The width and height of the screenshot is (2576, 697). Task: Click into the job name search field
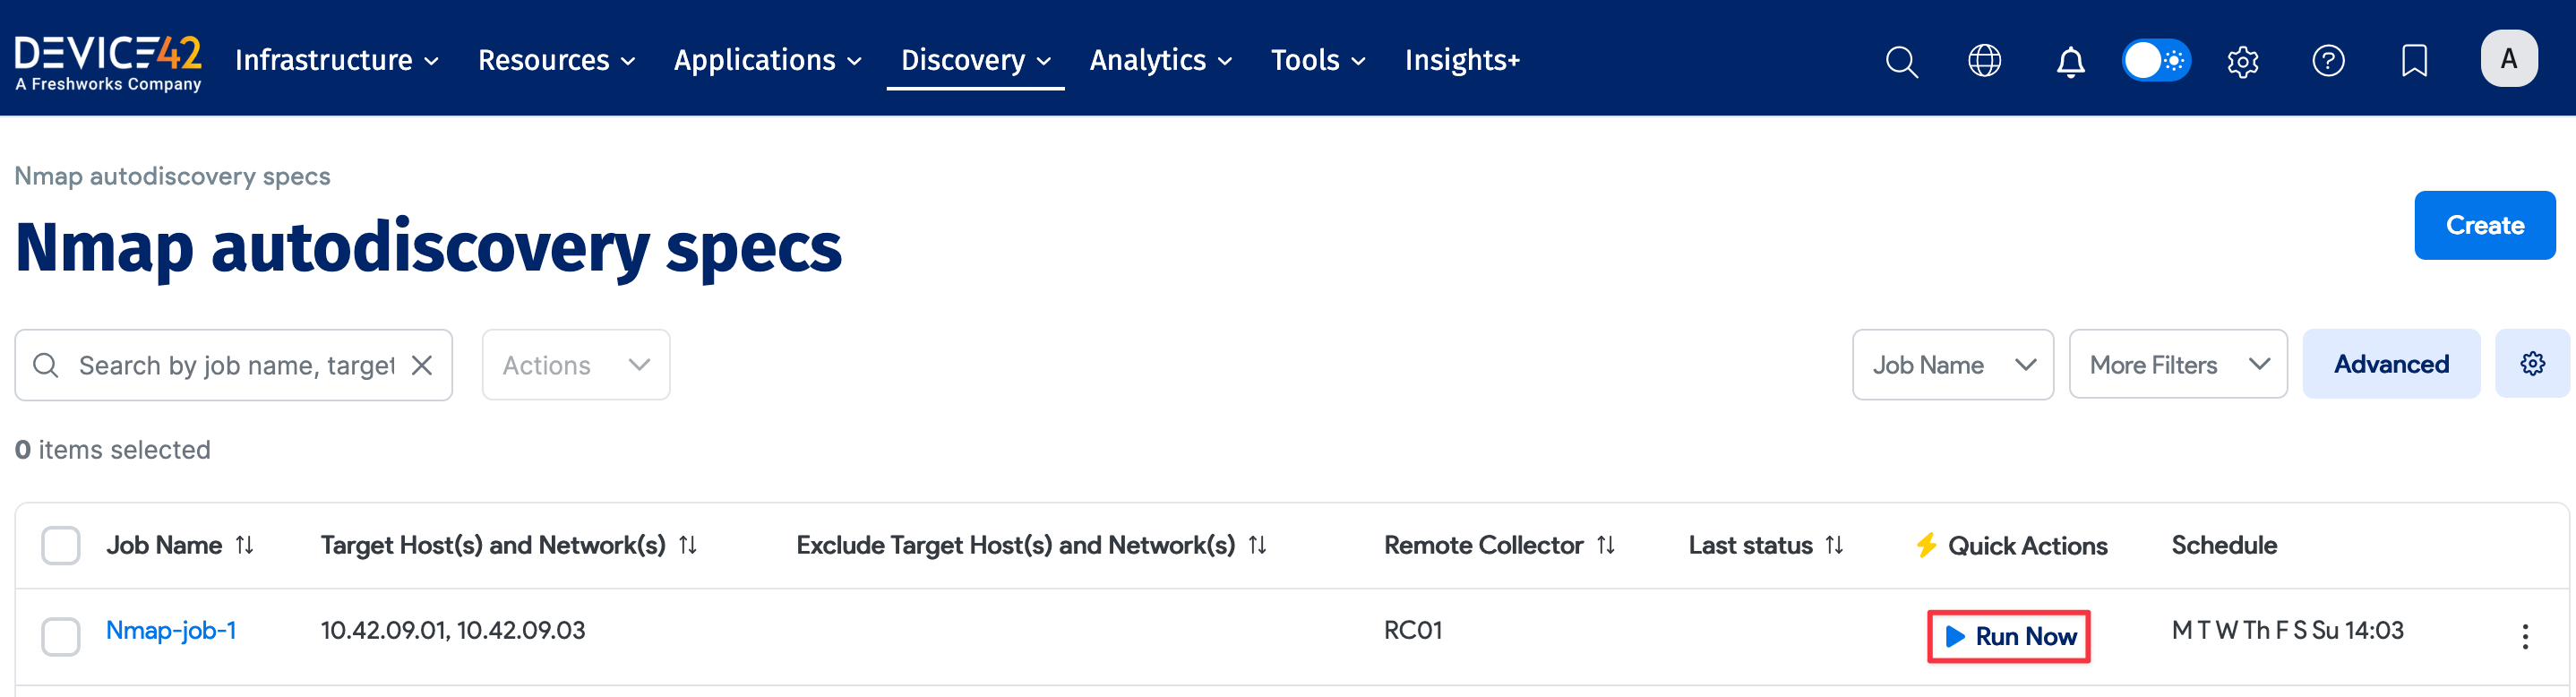point(236,366)
